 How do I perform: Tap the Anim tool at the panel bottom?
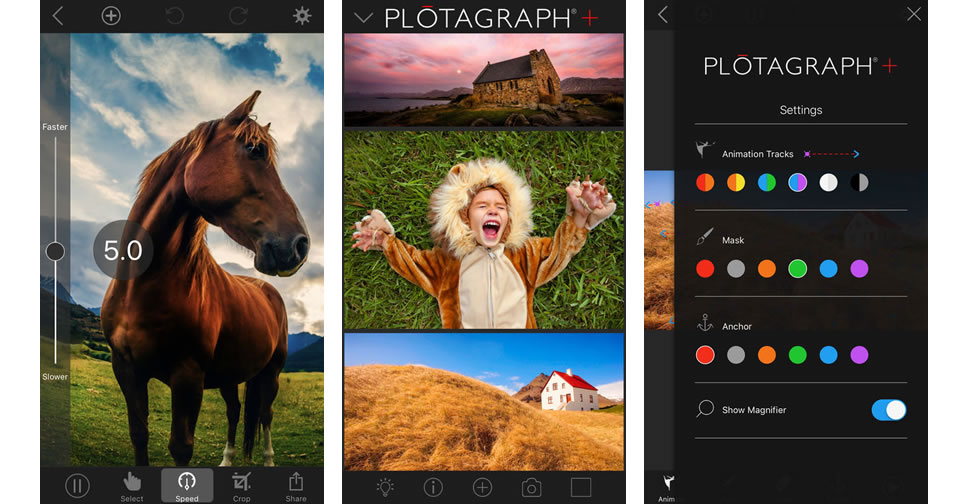pos(667,488)
